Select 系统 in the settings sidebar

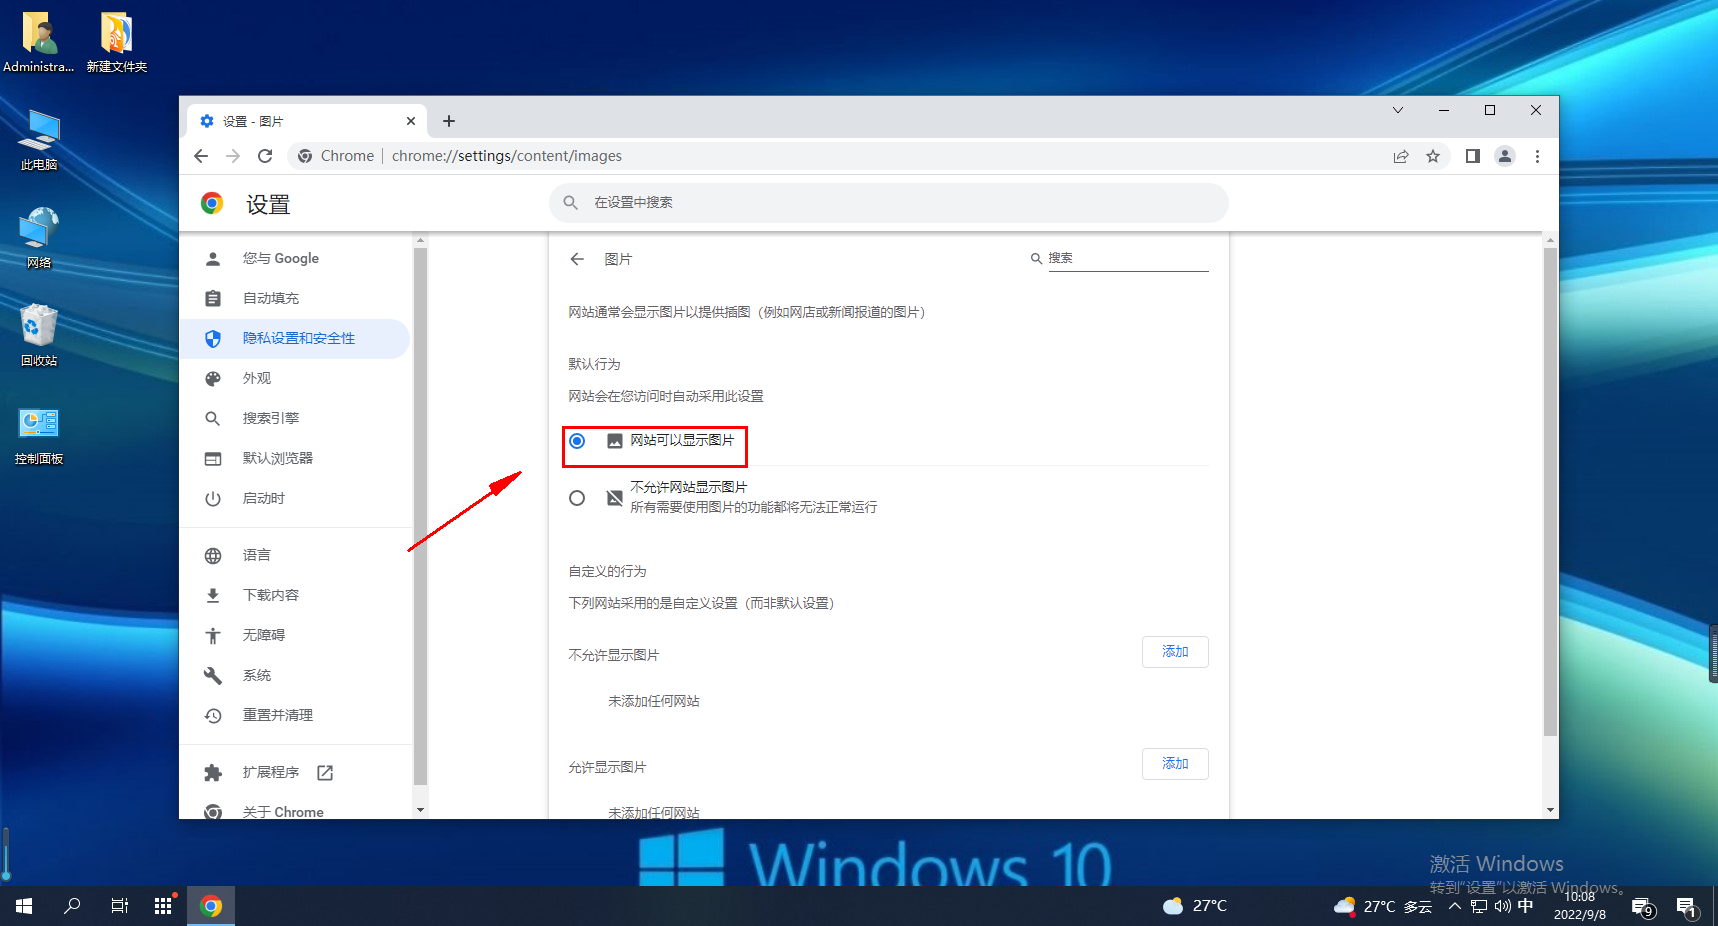pyautogui.click(x=256, y=675)
